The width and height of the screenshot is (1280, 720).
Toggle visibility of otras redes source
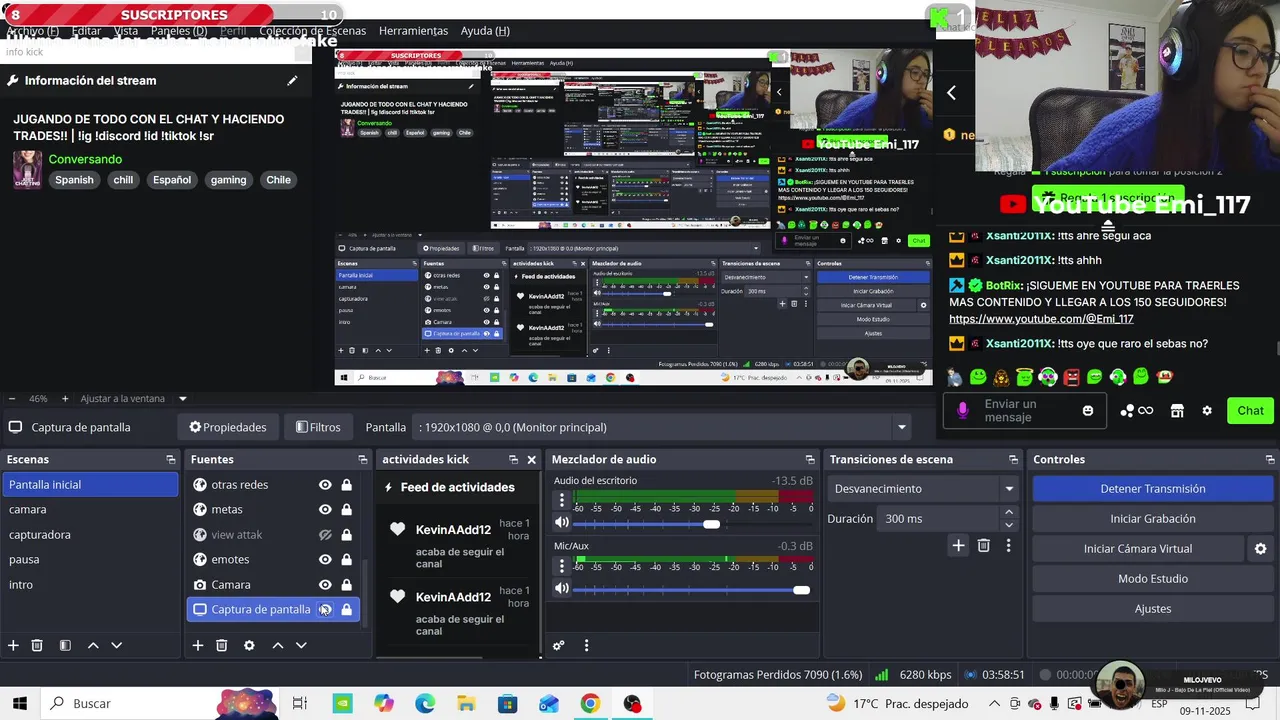(x=325, y=484)
